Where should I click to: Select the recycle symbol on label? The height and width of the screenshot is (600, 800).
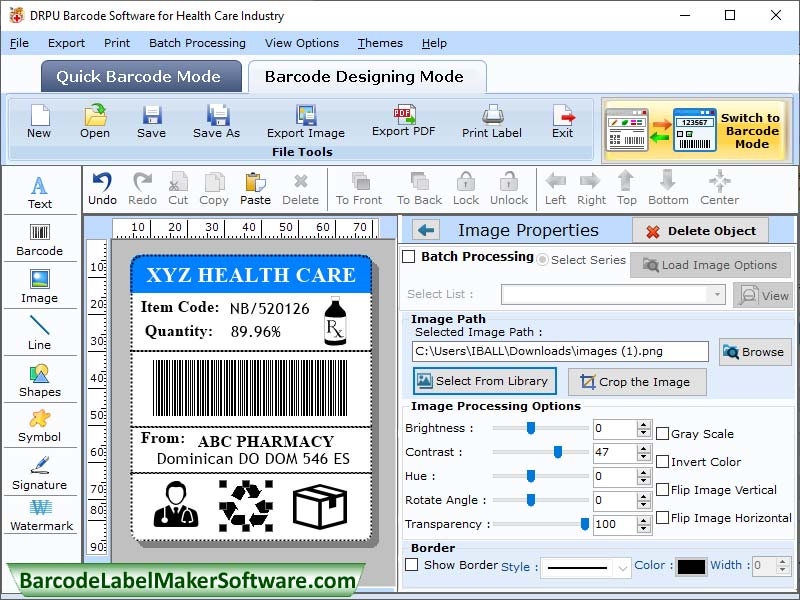tap(246, 506)
